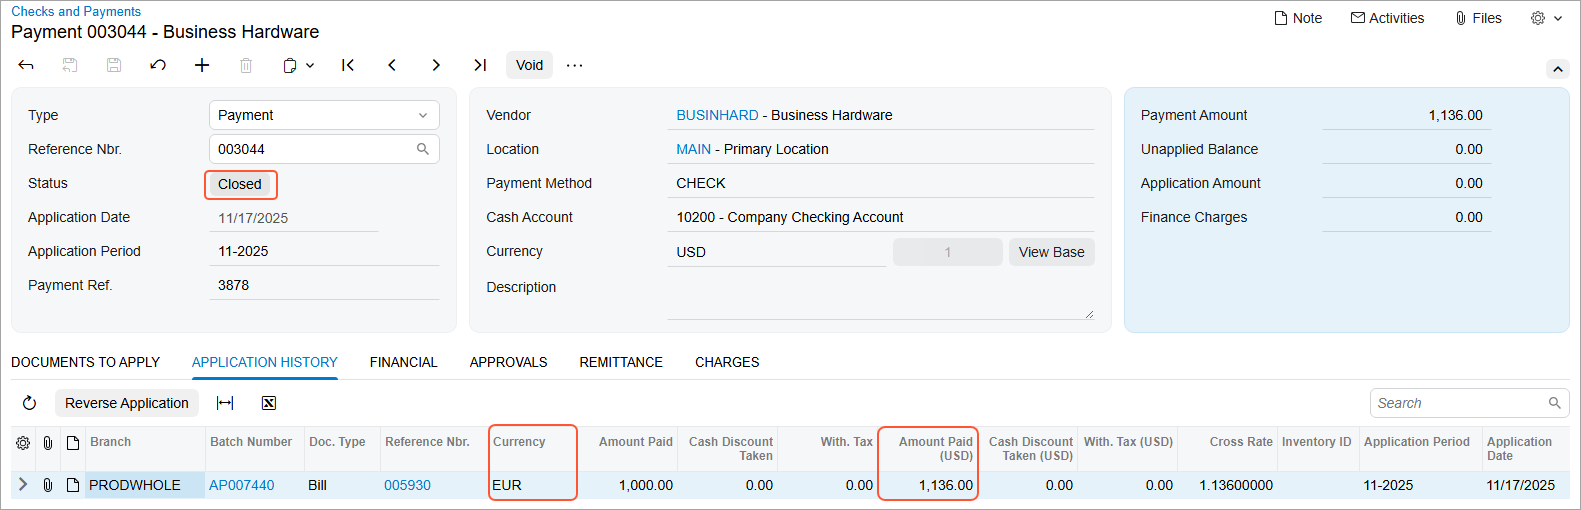Go to last record icon
Screen dimensions: 1581x510
pyautogui.click(x=480, y=65)
